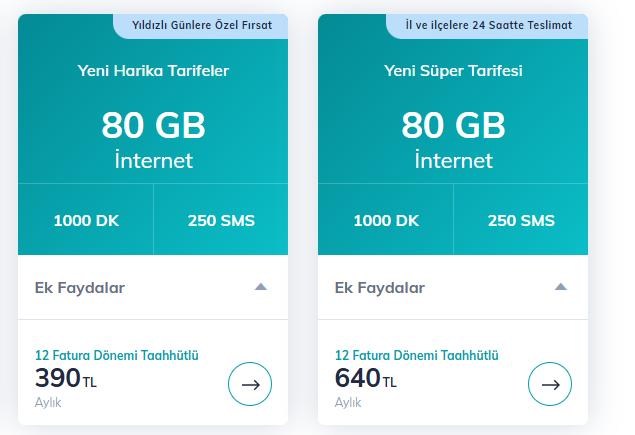Image resolution: width=635 pixels, height=435 pixels.
Task: Click arrow button on 390 TL plan
Action: coord(250,384)
